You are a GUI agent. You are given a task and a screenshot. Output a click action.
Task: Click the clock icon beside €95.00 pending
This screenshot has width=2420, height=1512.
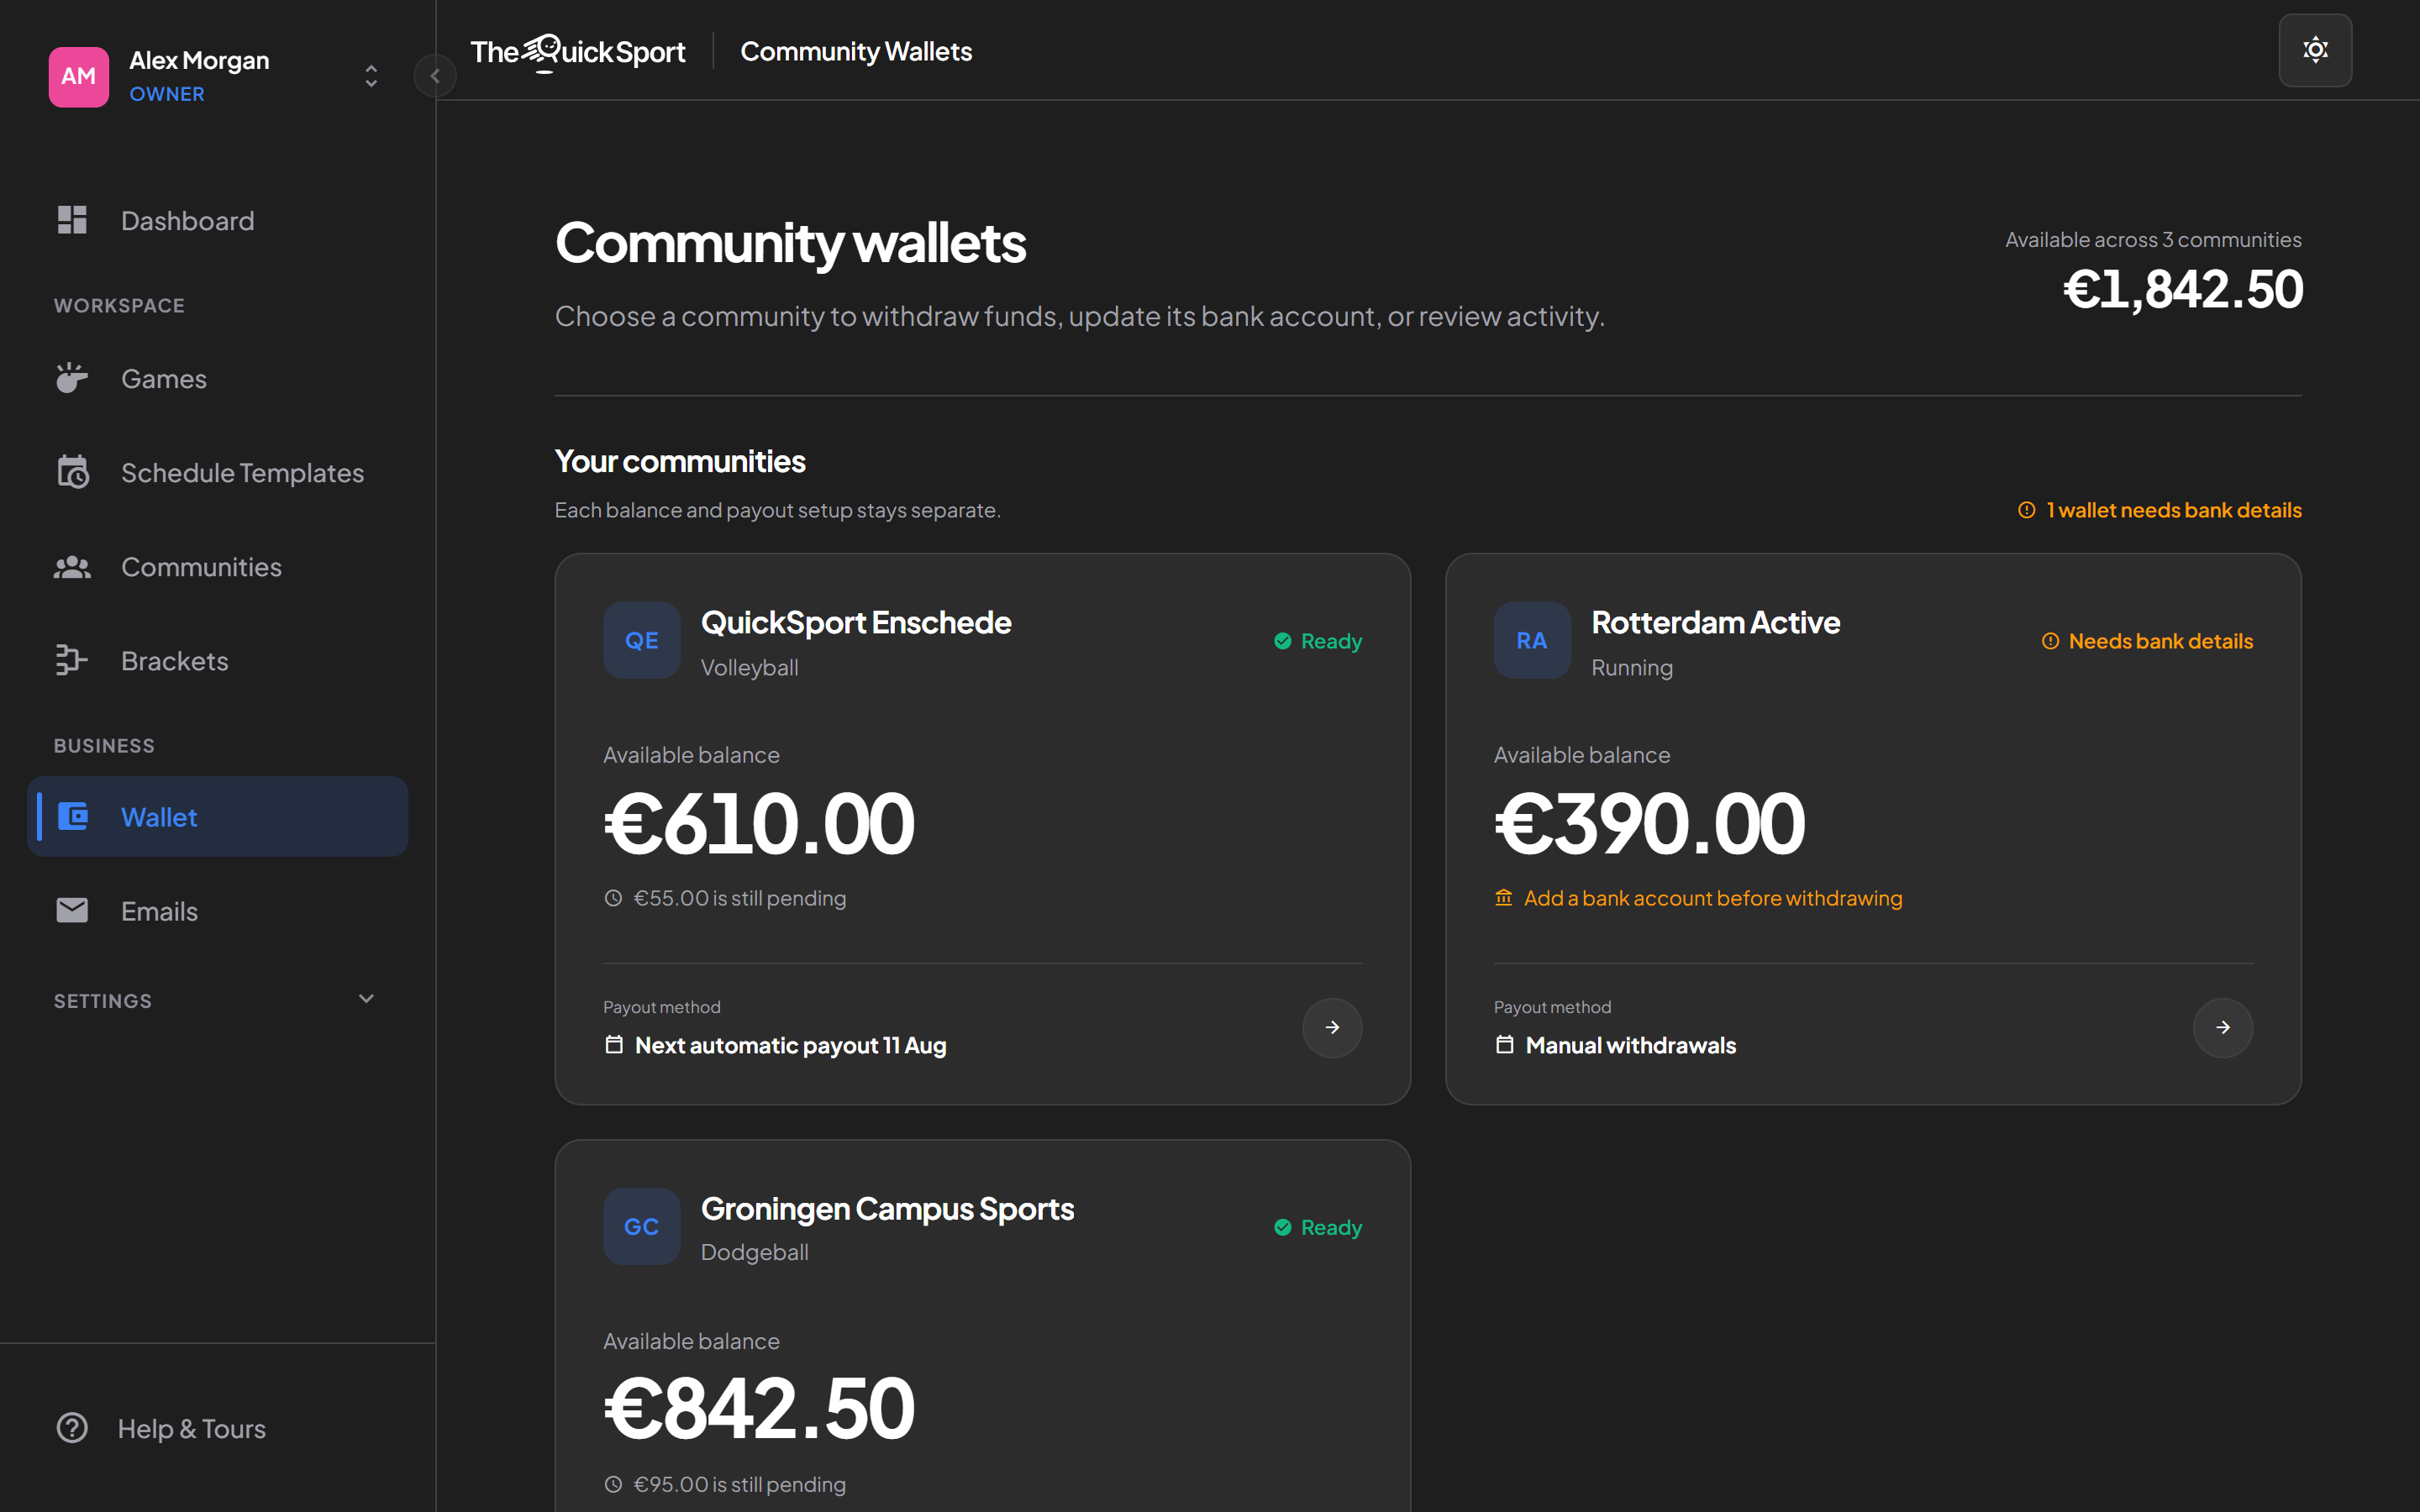pyautogui.click(x=613, y=1484)
